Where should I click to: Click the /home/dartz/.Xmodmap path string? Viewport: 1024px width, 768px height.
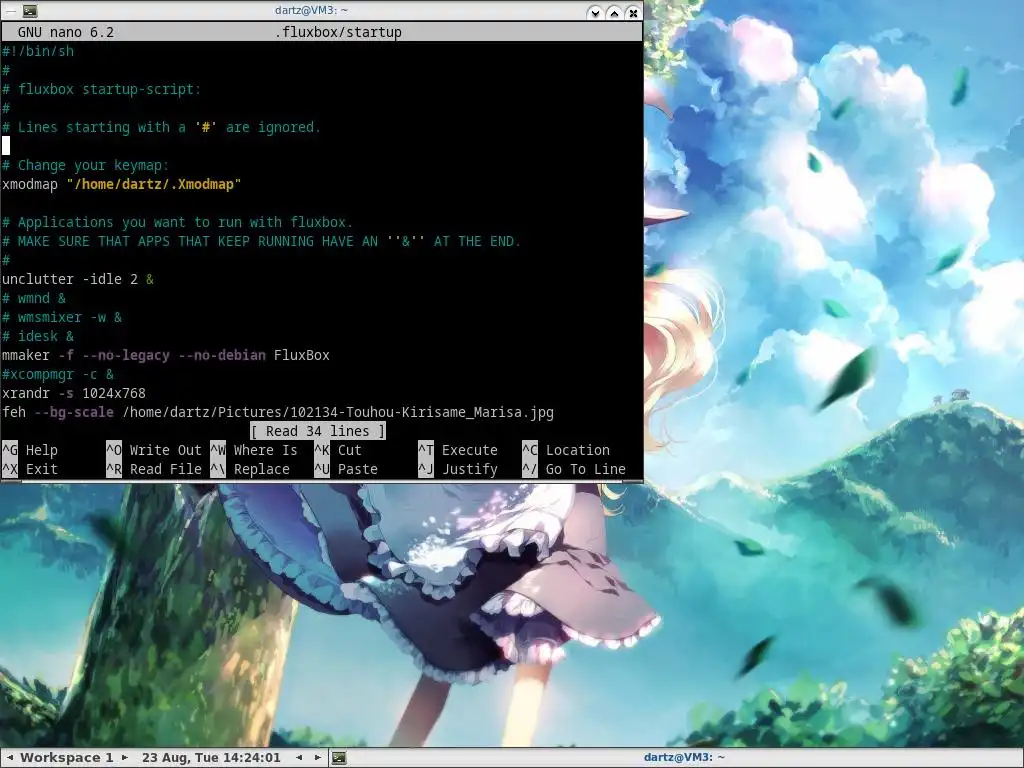tap(154, 184)
